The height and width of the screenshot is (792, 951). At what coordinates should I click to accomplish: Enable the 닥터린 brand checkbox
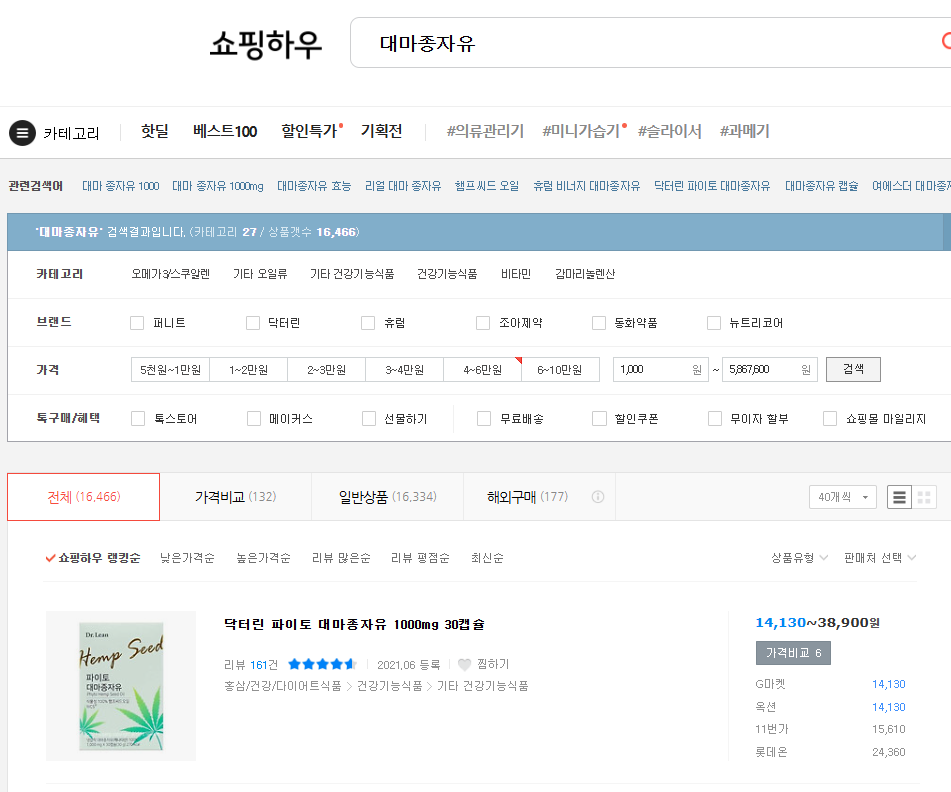coord(253,322)
